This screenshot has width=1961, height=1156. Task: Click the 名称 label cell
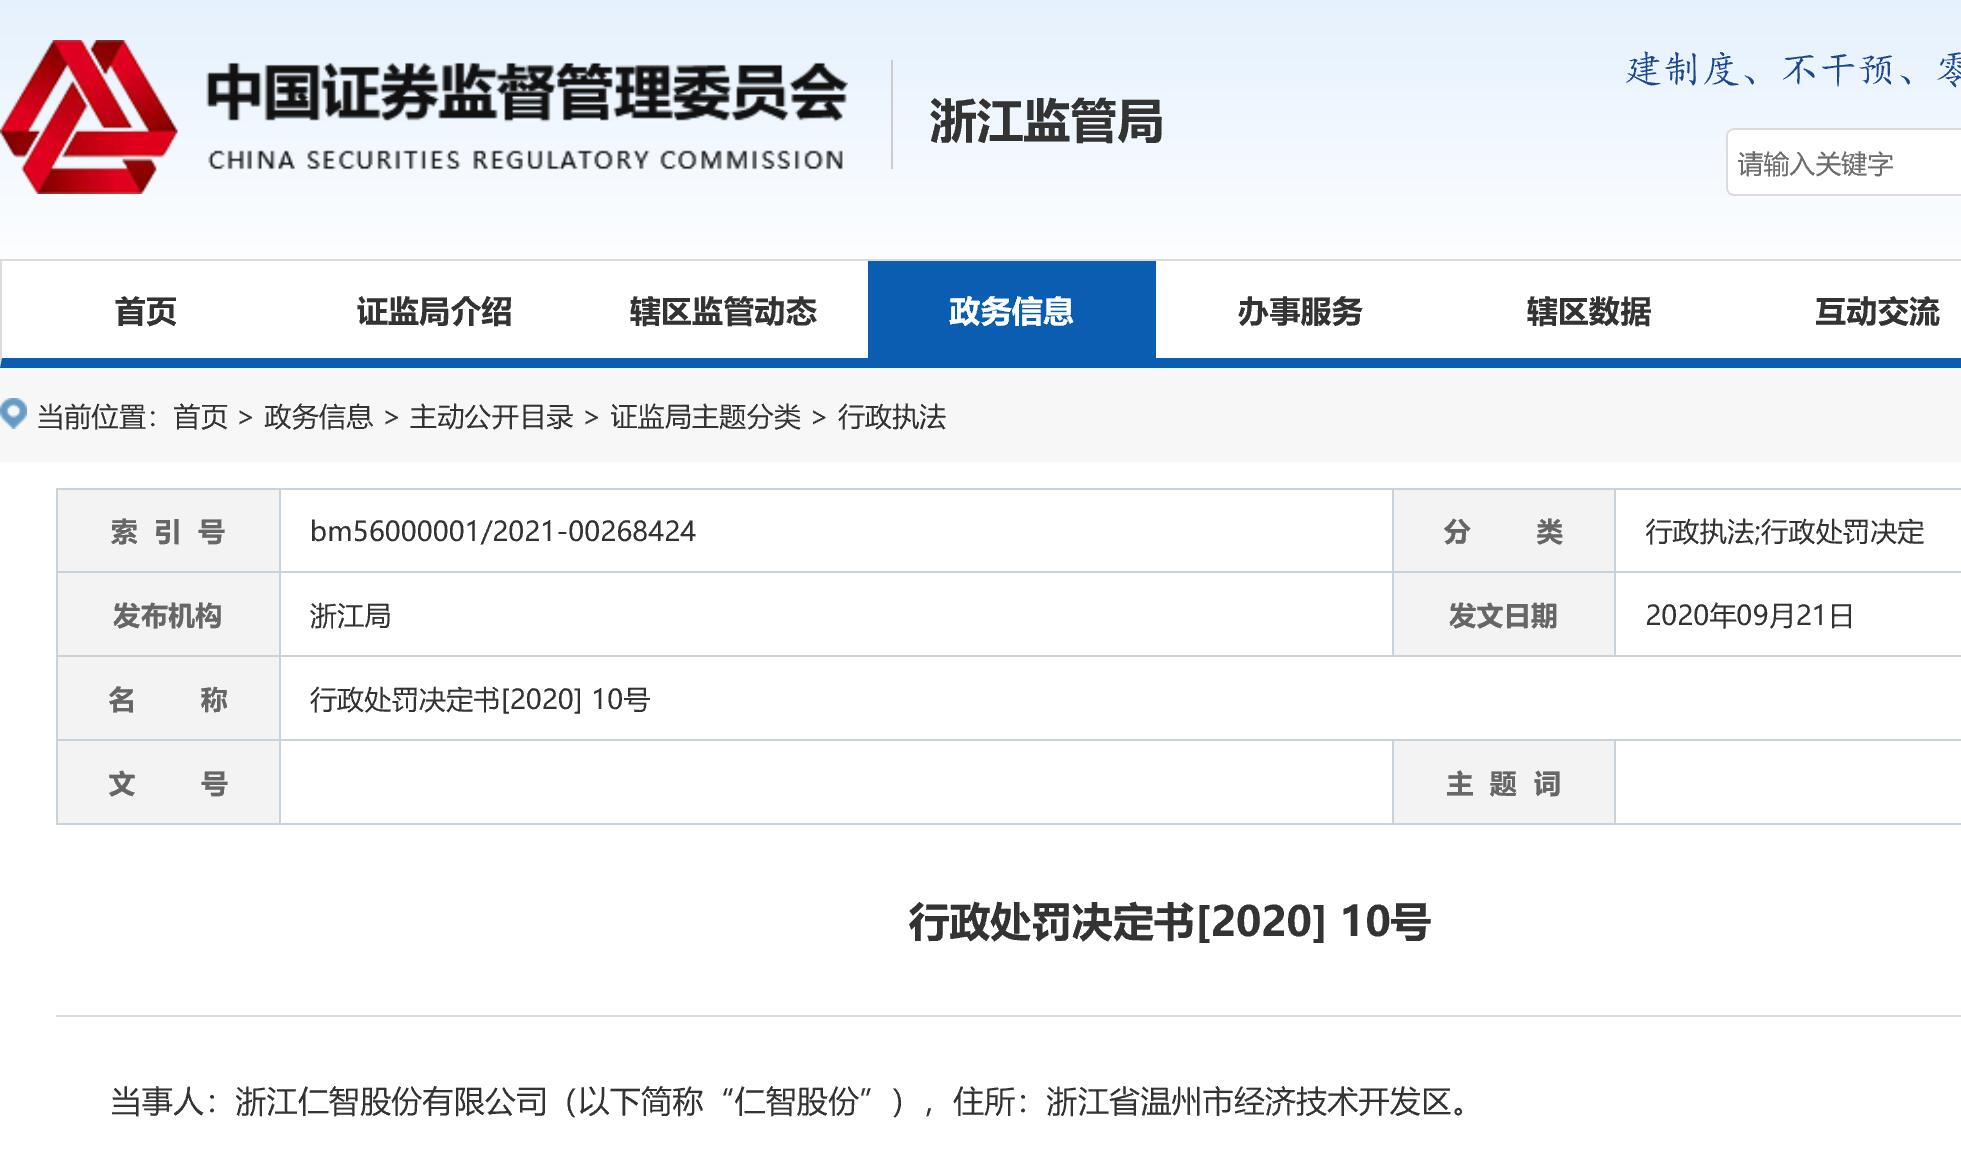[x=168, y=699]
